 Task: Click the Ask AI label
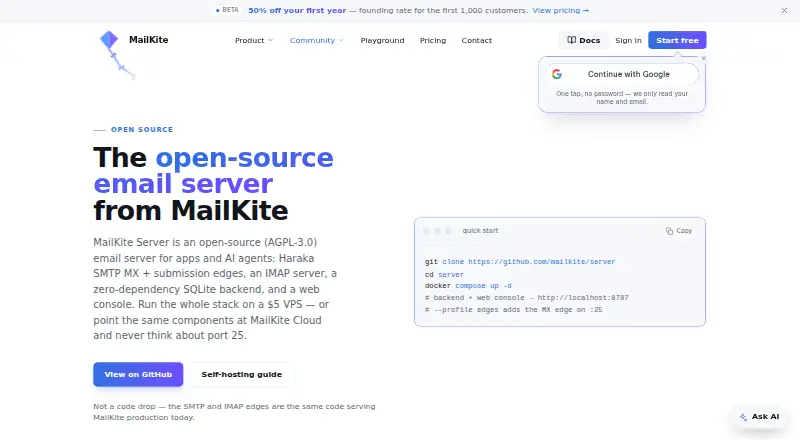point(765,417)
